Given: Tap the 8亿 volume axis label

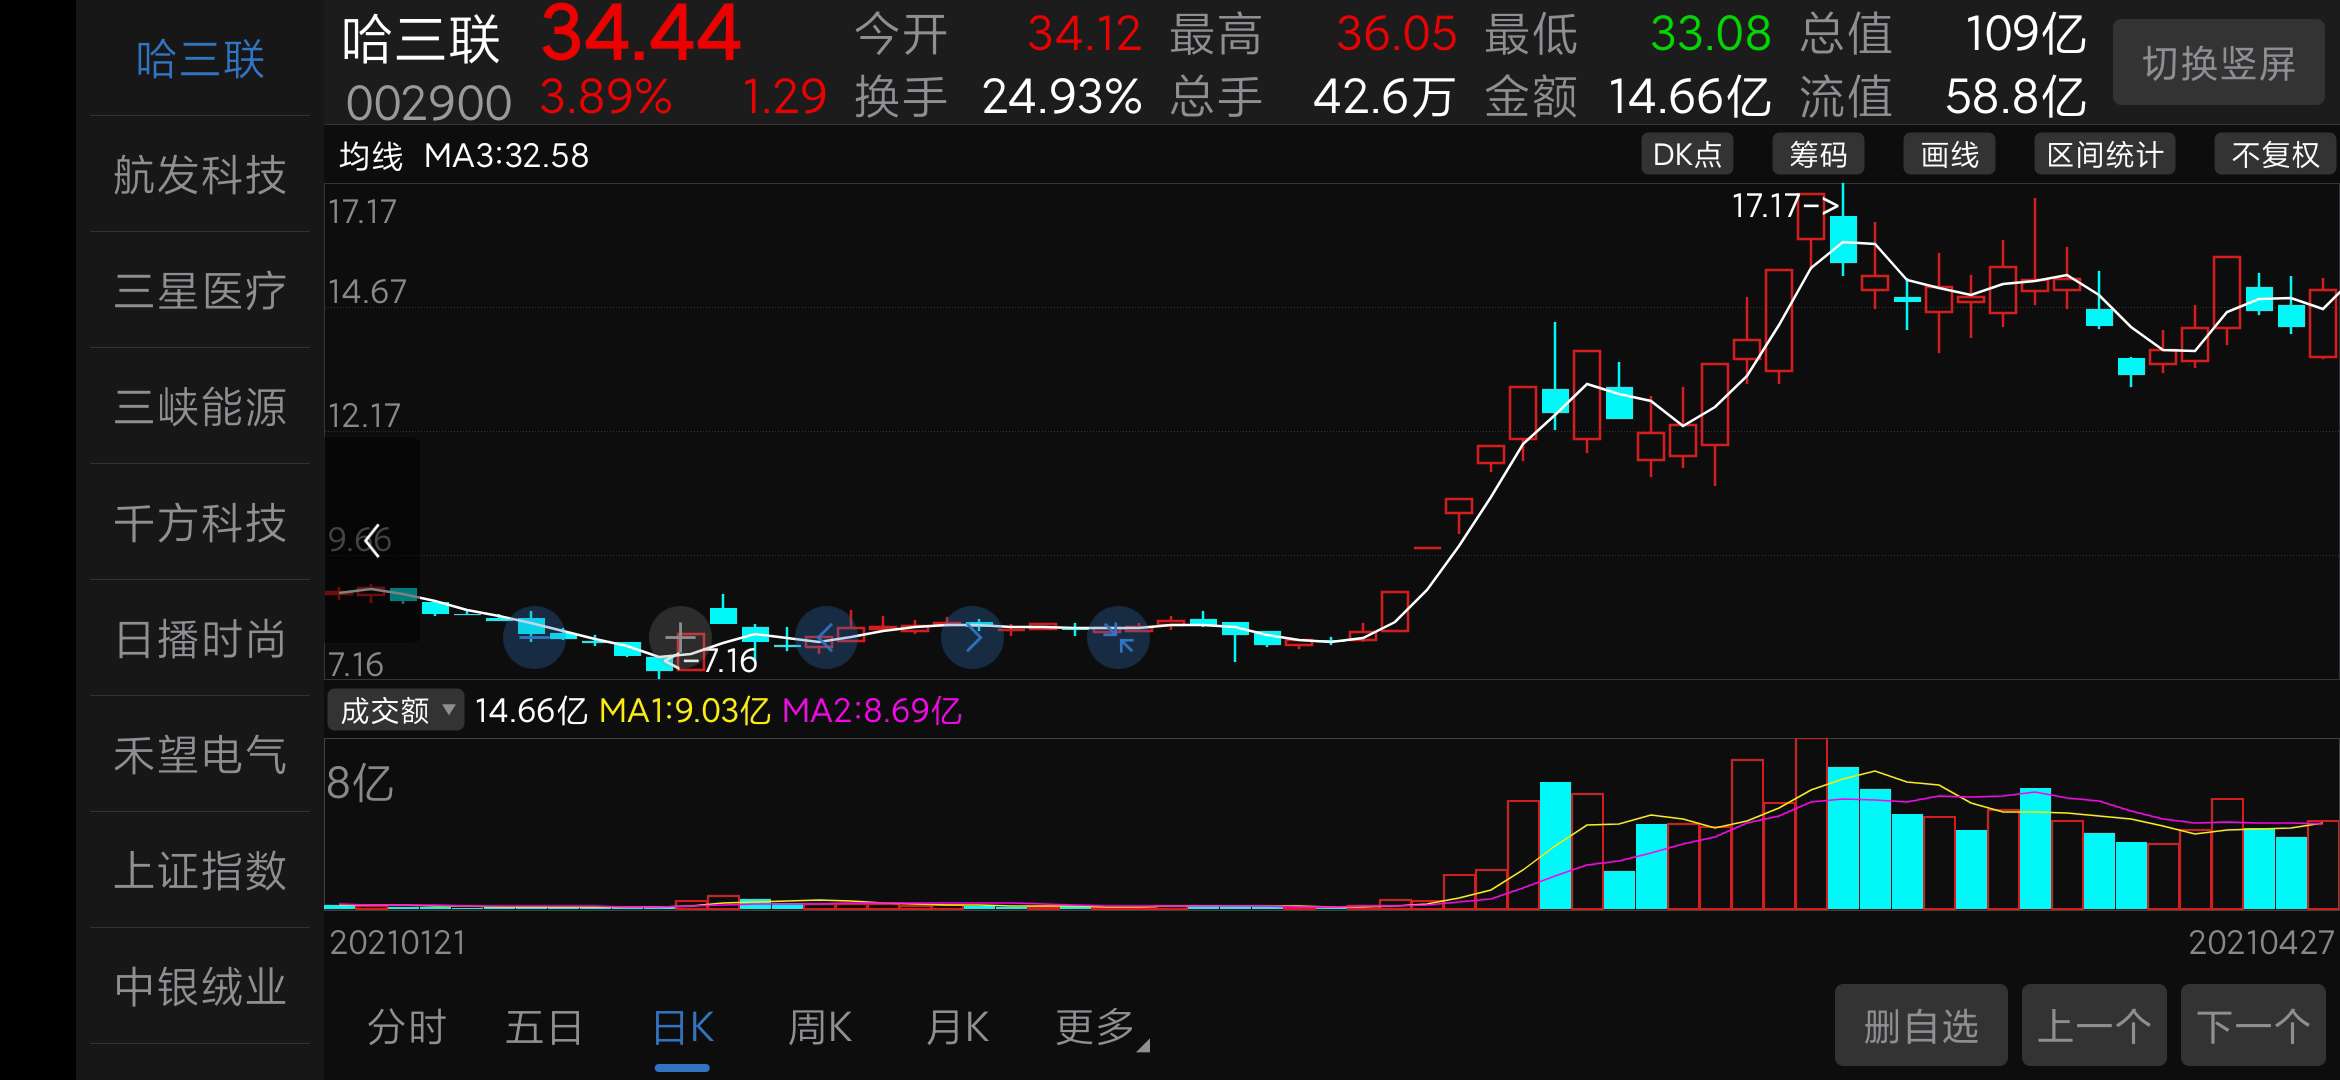Looking at the screenshot, I should pos(360,784).
